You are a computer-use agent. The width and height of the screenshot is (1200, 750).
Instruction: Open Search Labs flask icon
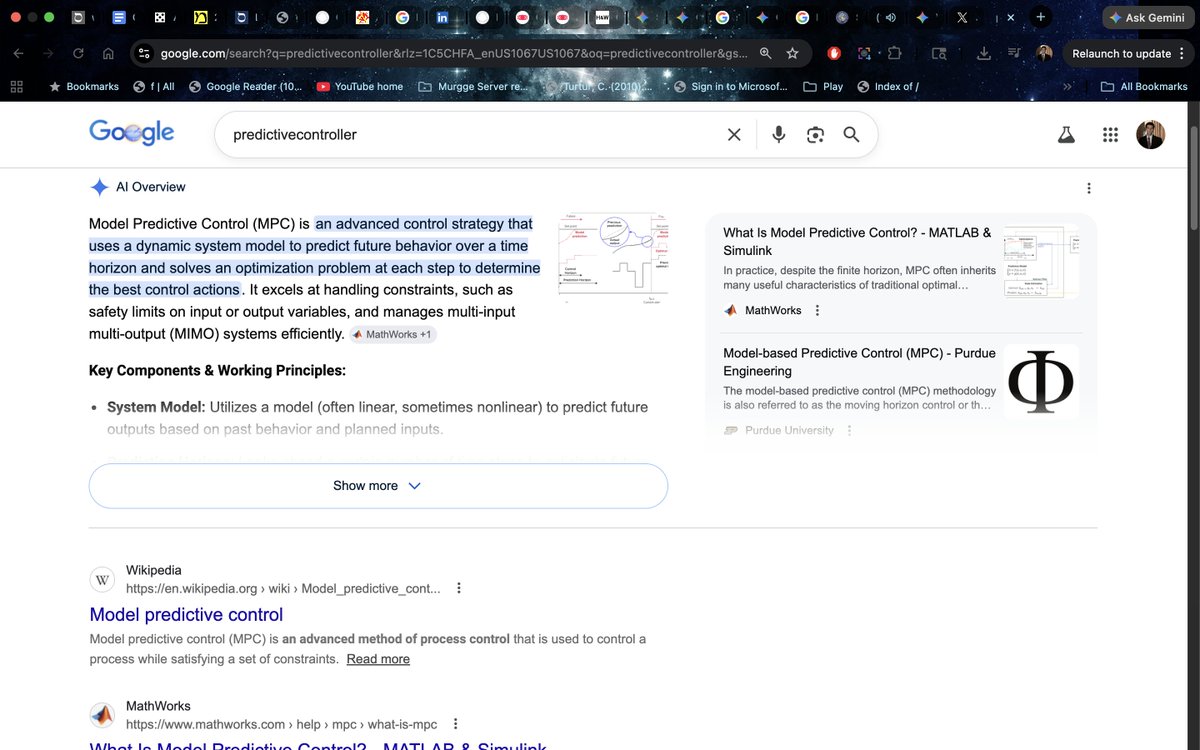click(1066, 135)
